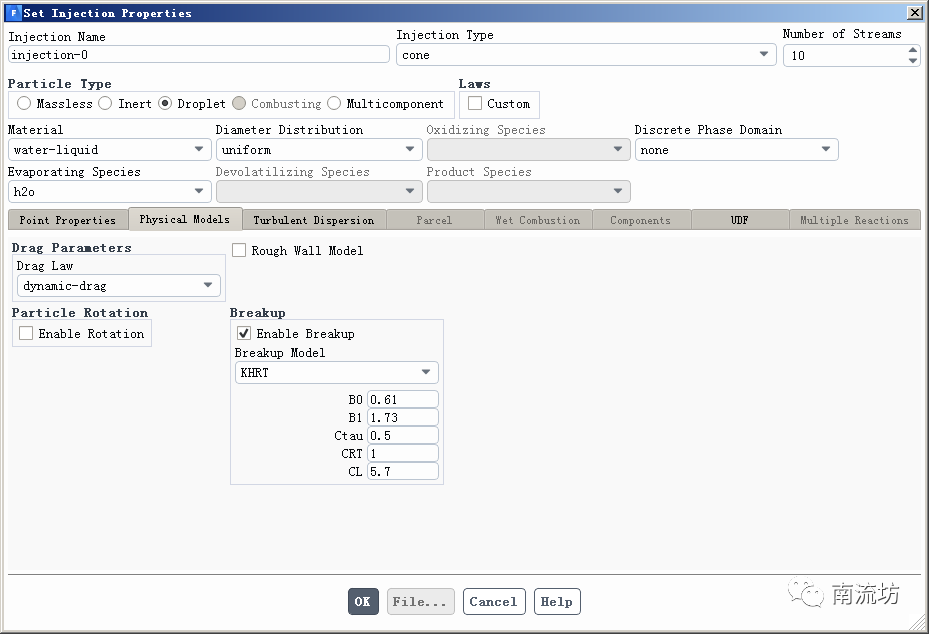Close the Set Injection Properties dialog

click(x=914, y=13)
